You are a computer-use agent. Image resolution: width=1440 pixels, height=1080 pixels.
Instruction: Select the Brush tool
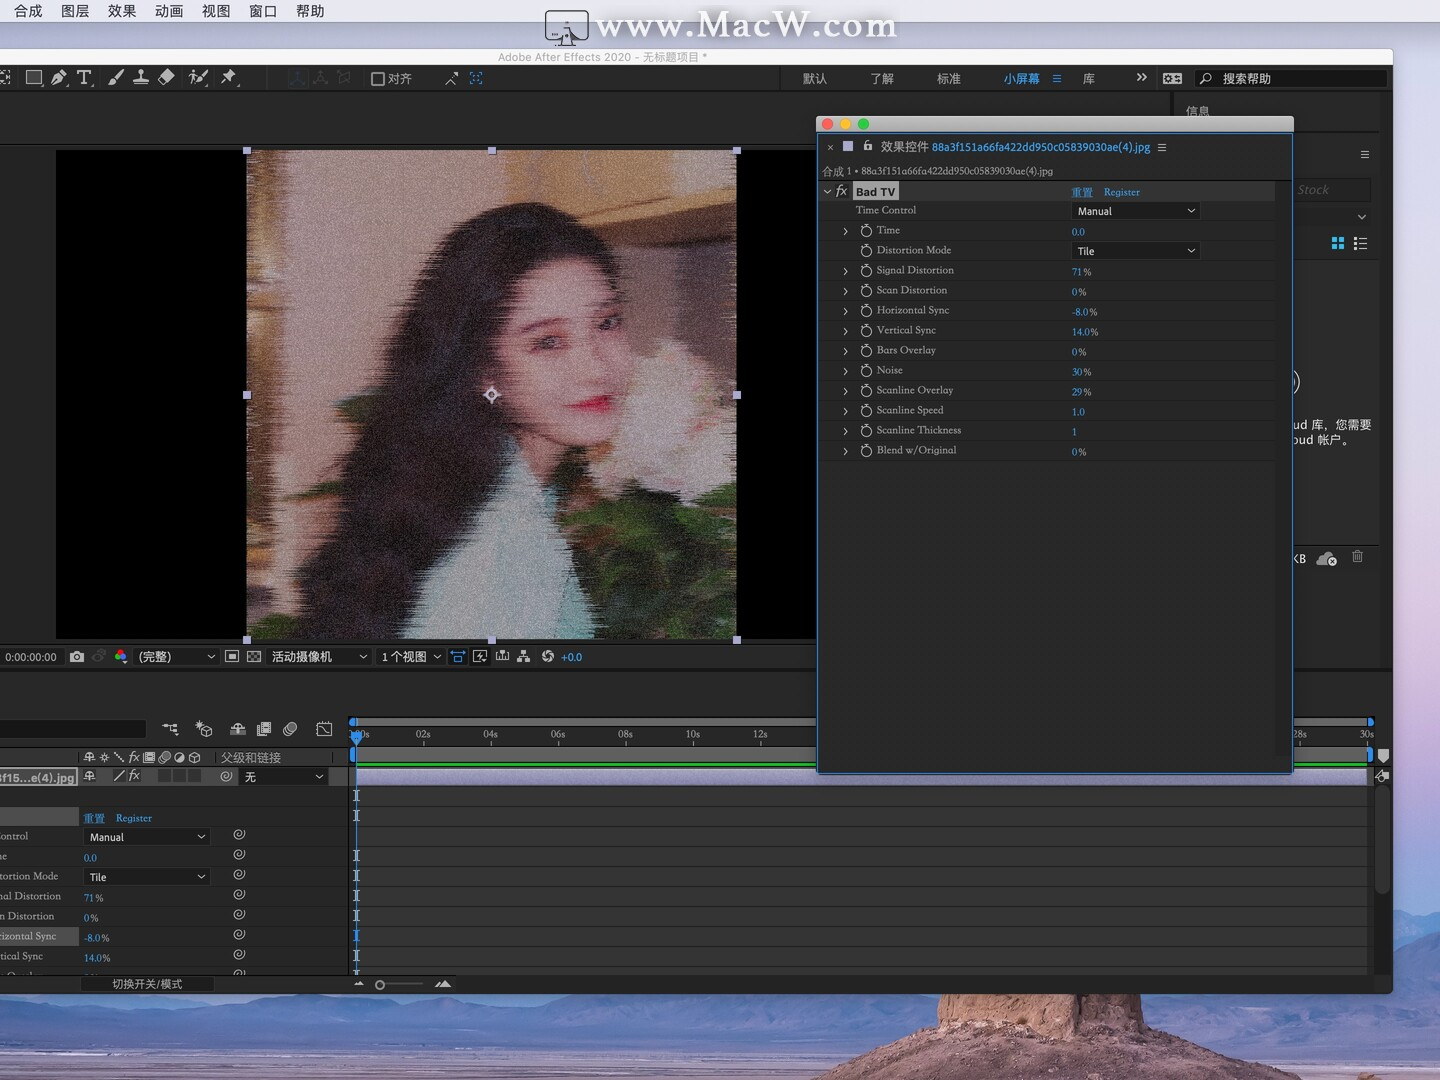pos(116,78)
